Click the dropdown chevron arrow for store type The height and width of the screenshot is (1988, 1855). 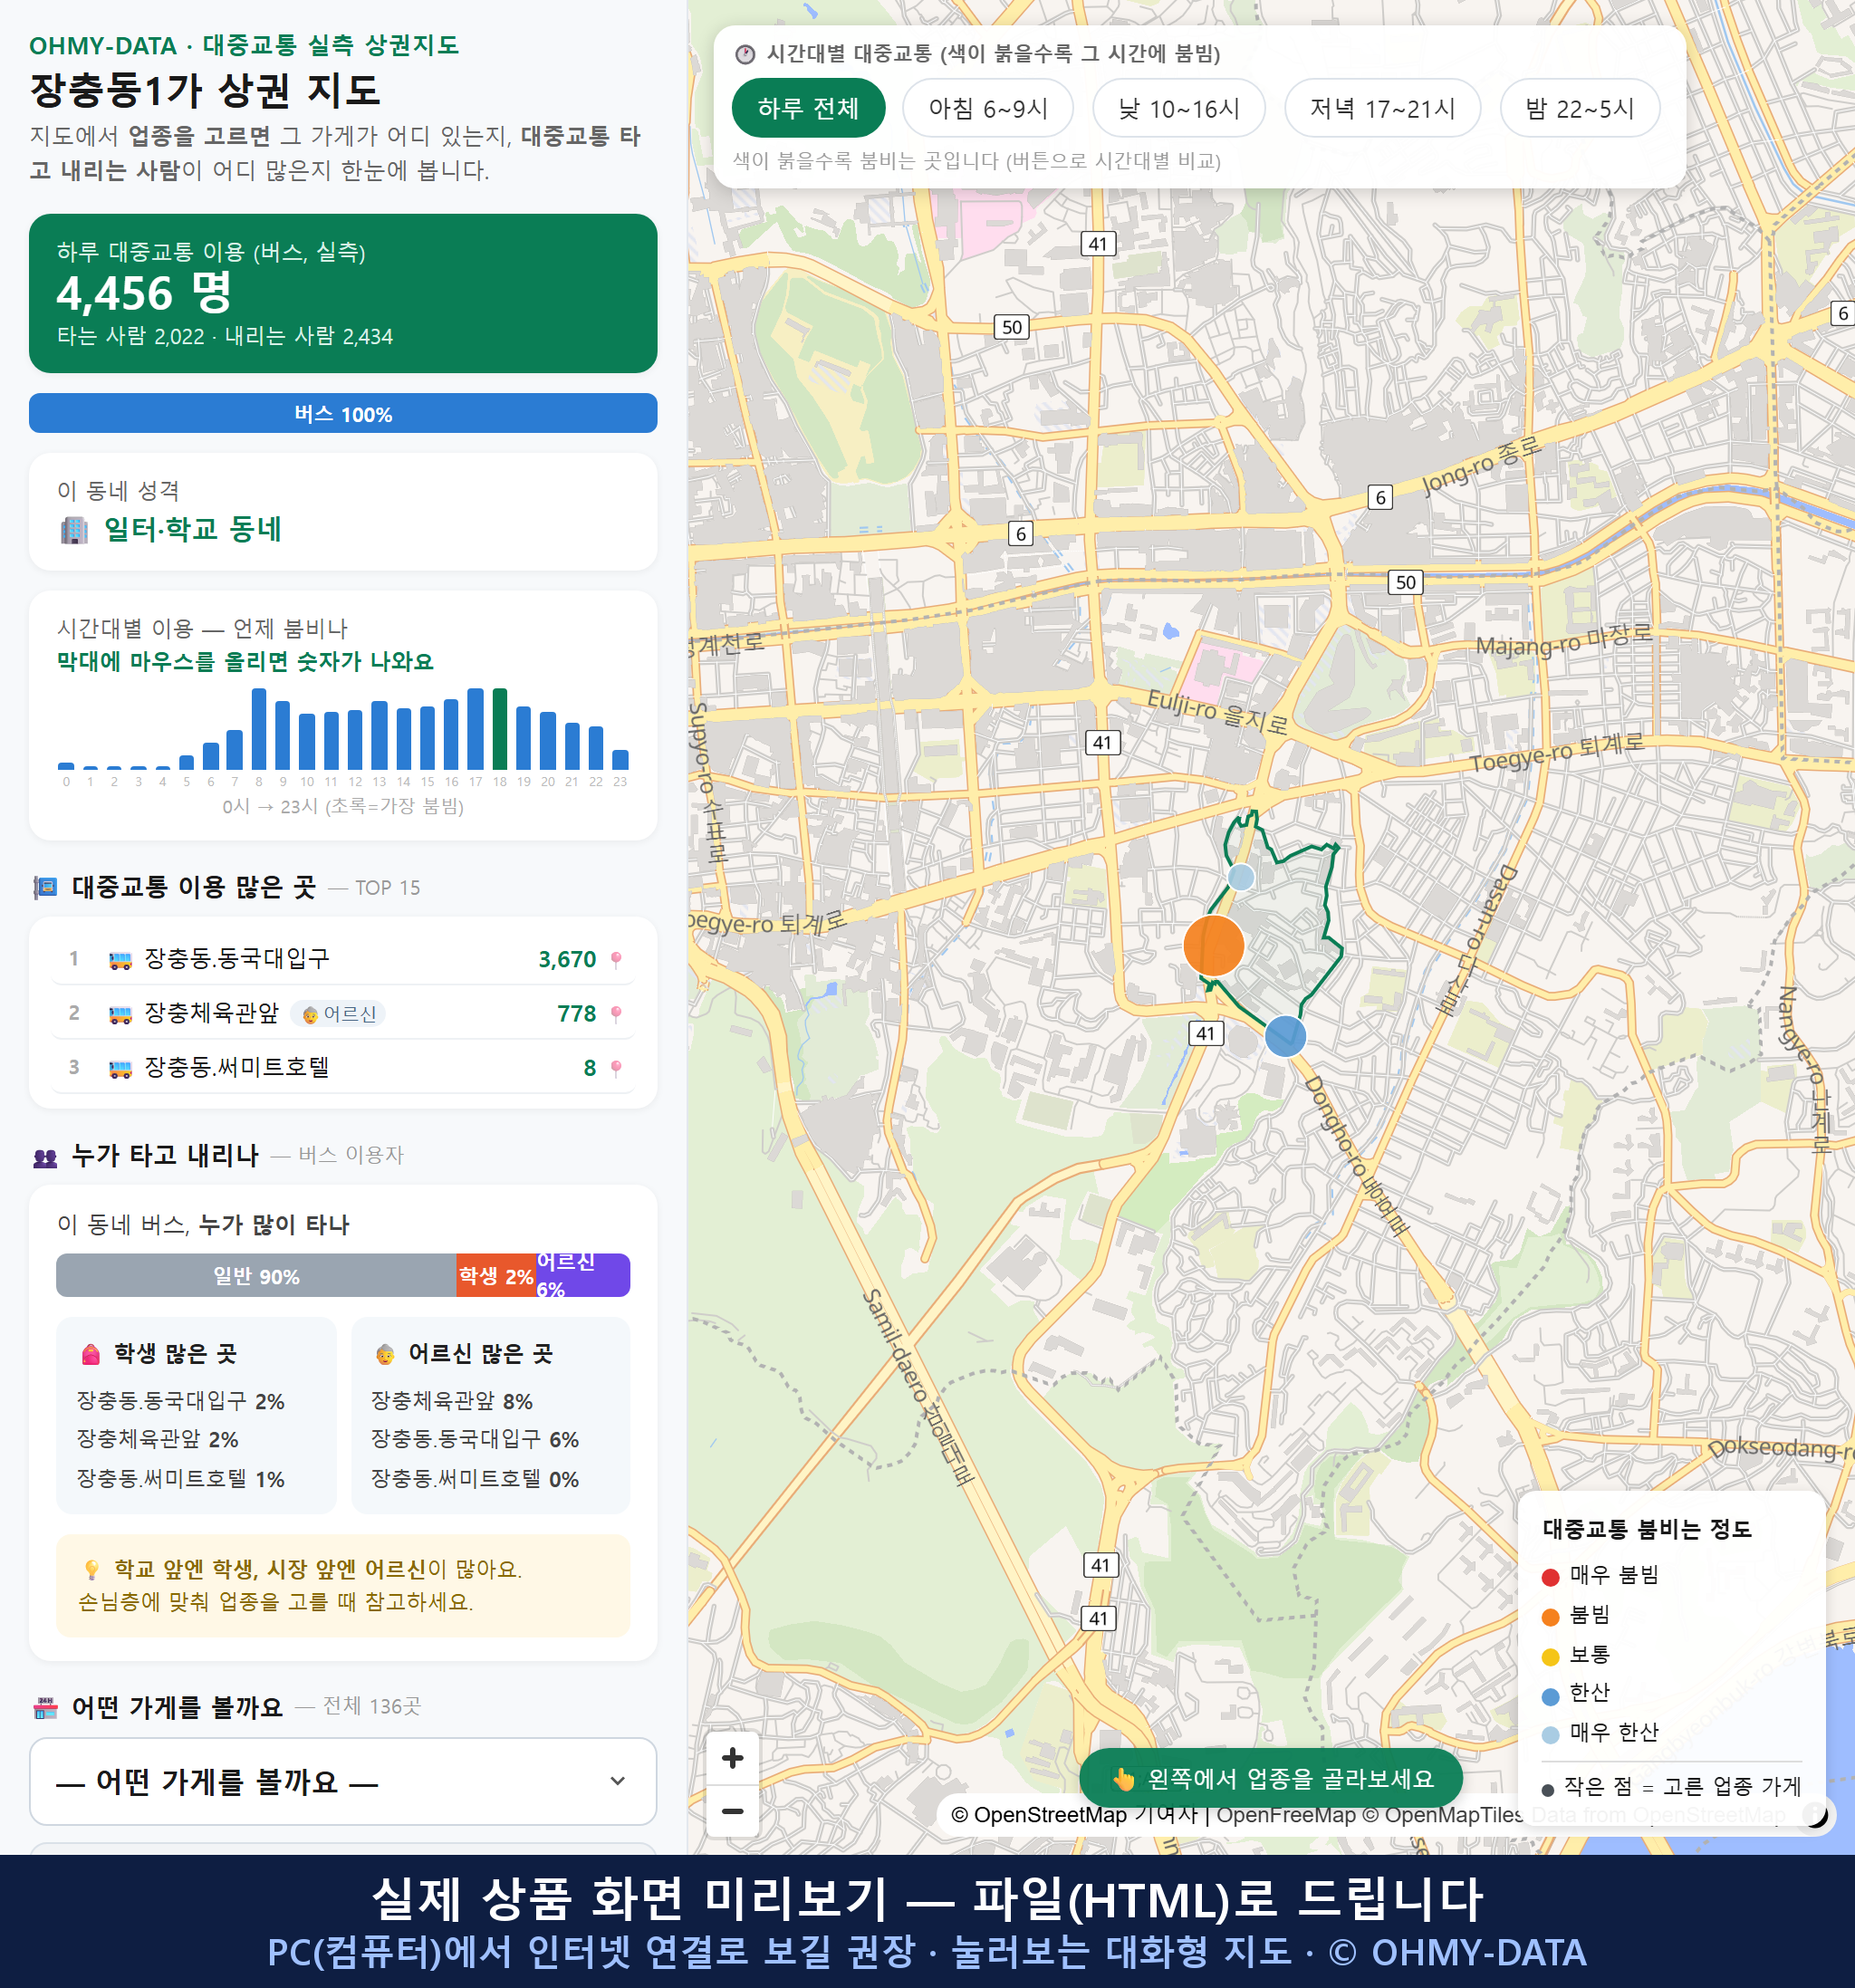click(618, 1781)
